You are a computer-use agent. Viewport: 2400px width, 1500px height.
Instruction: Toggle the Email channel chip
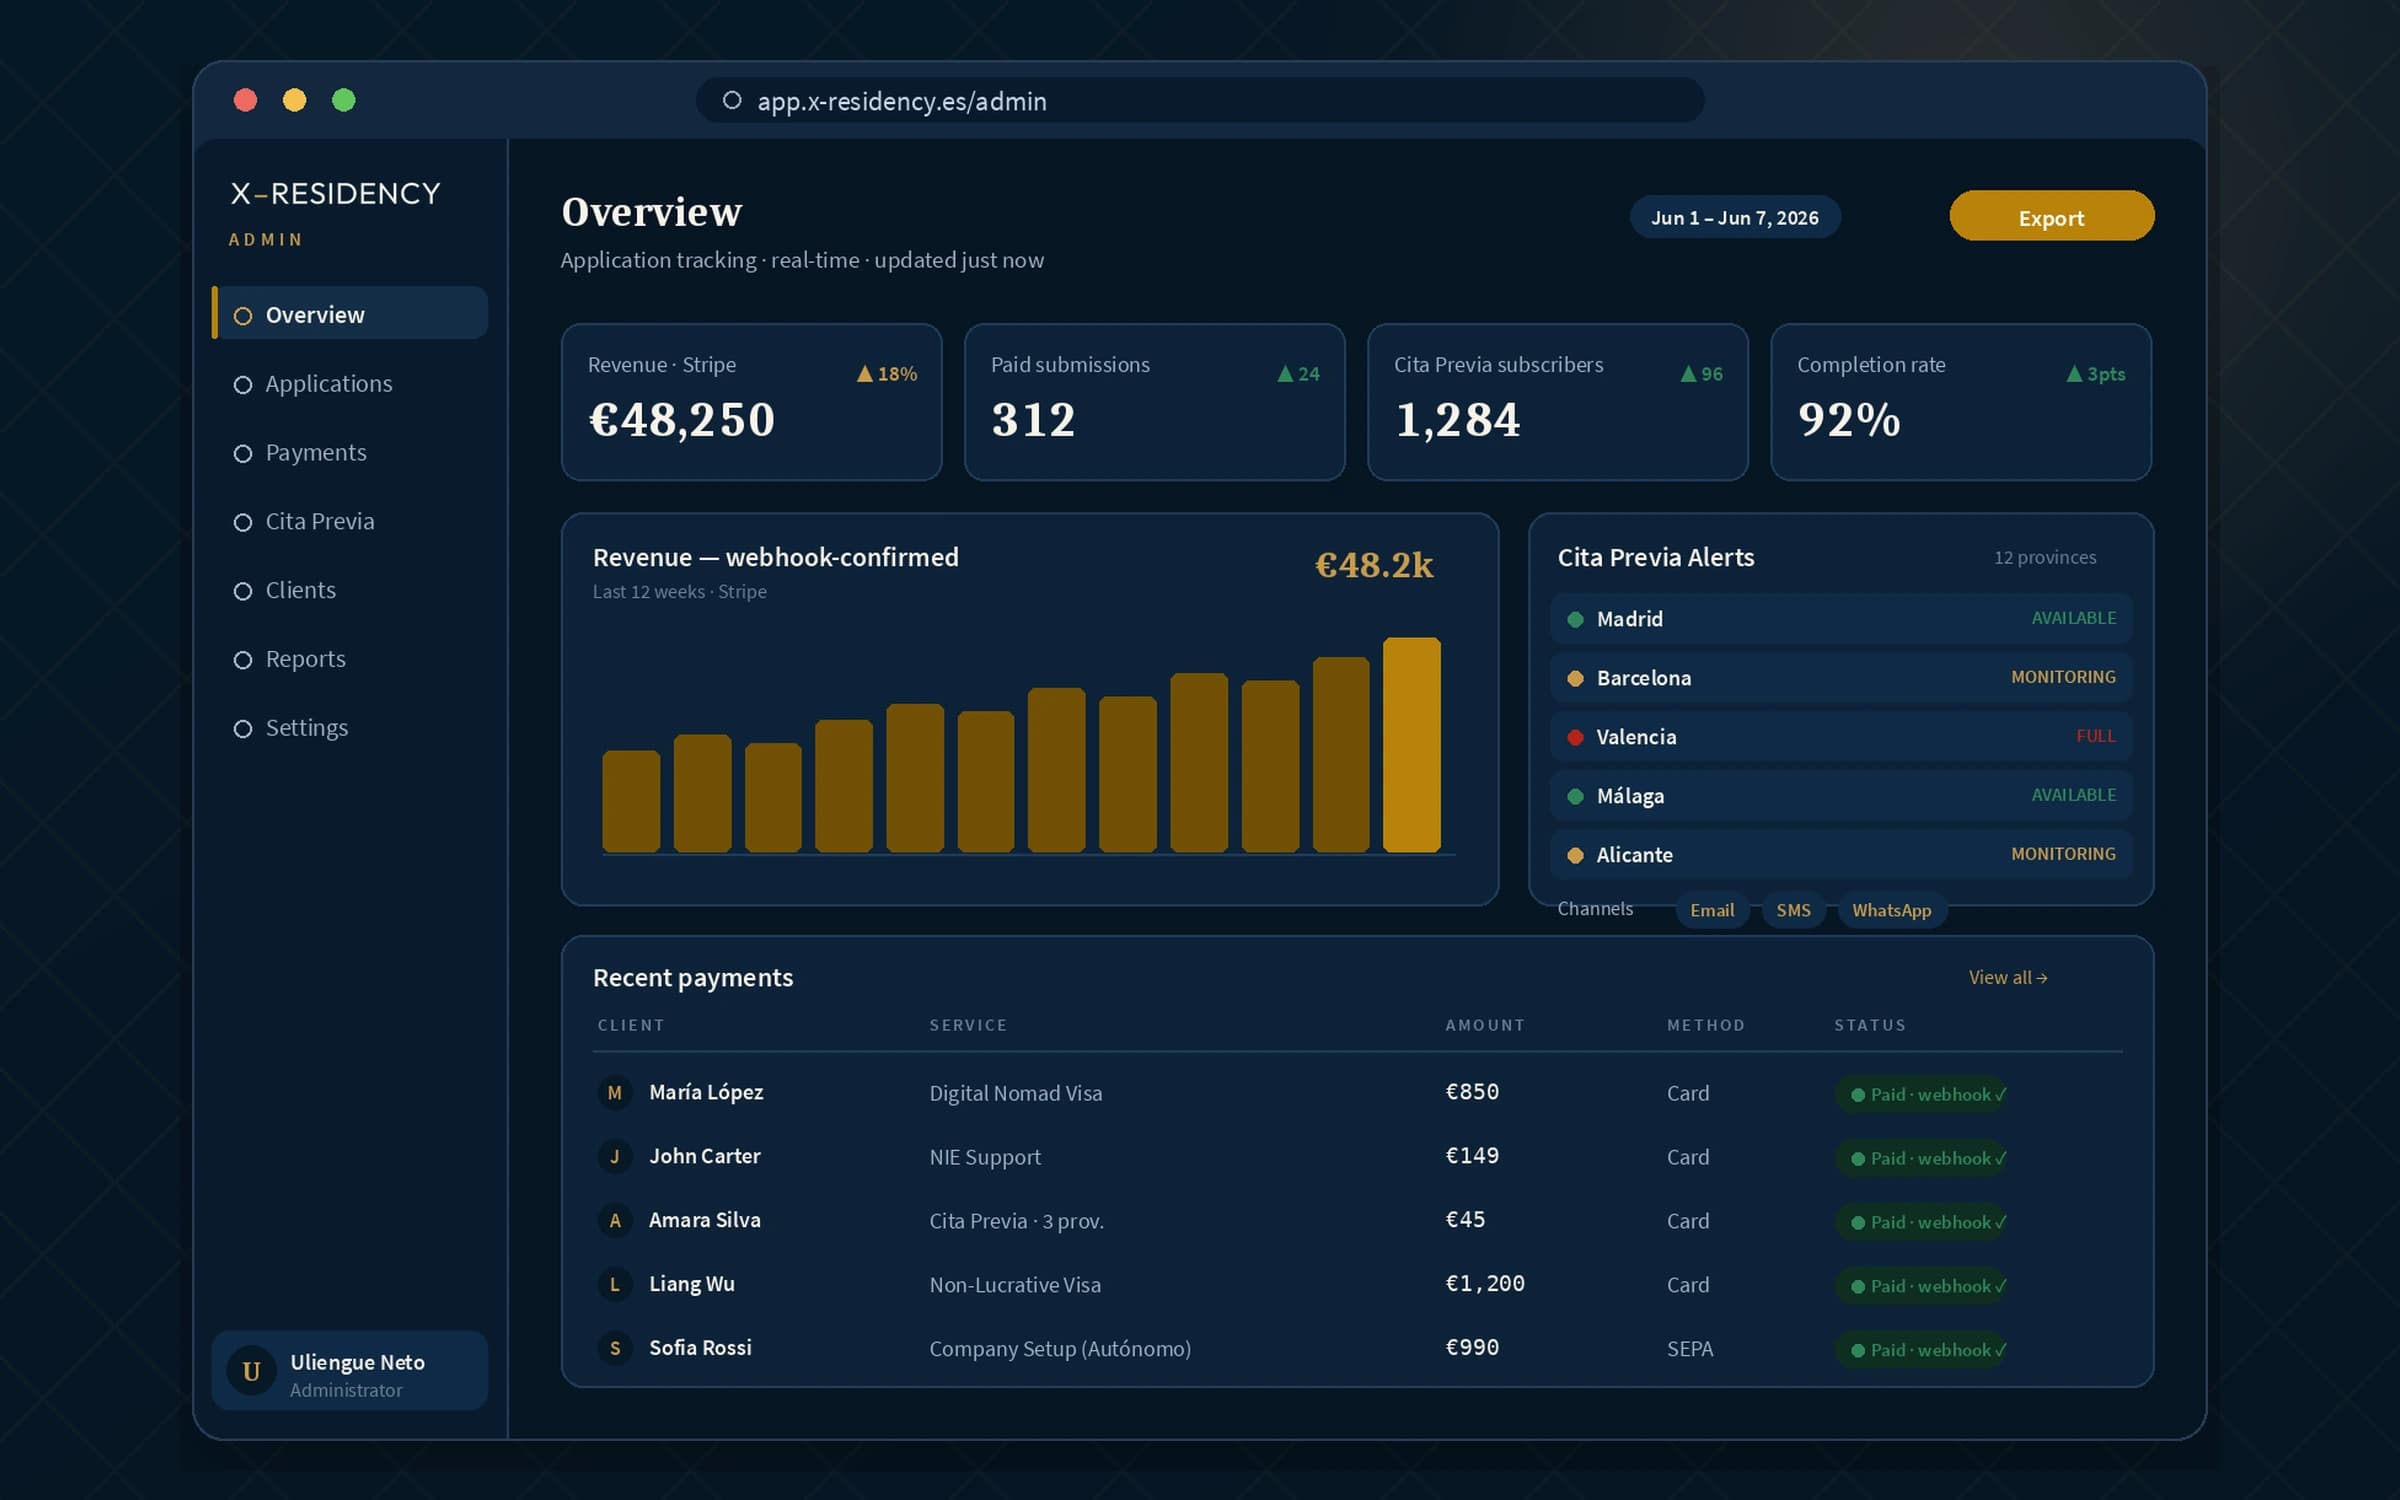point(1712,910)
